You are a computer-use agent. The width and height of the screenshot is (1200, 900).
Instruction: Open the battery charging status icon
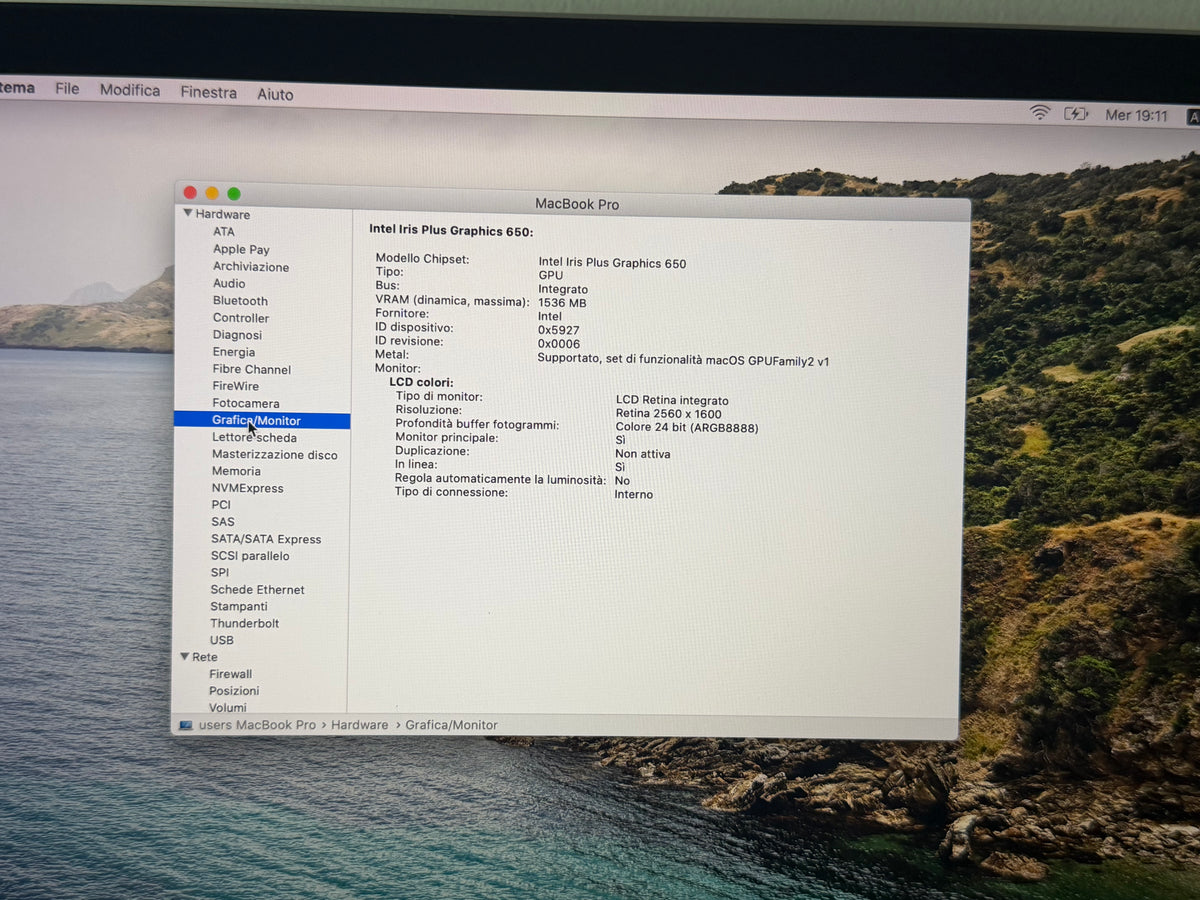click(1076, 114)
